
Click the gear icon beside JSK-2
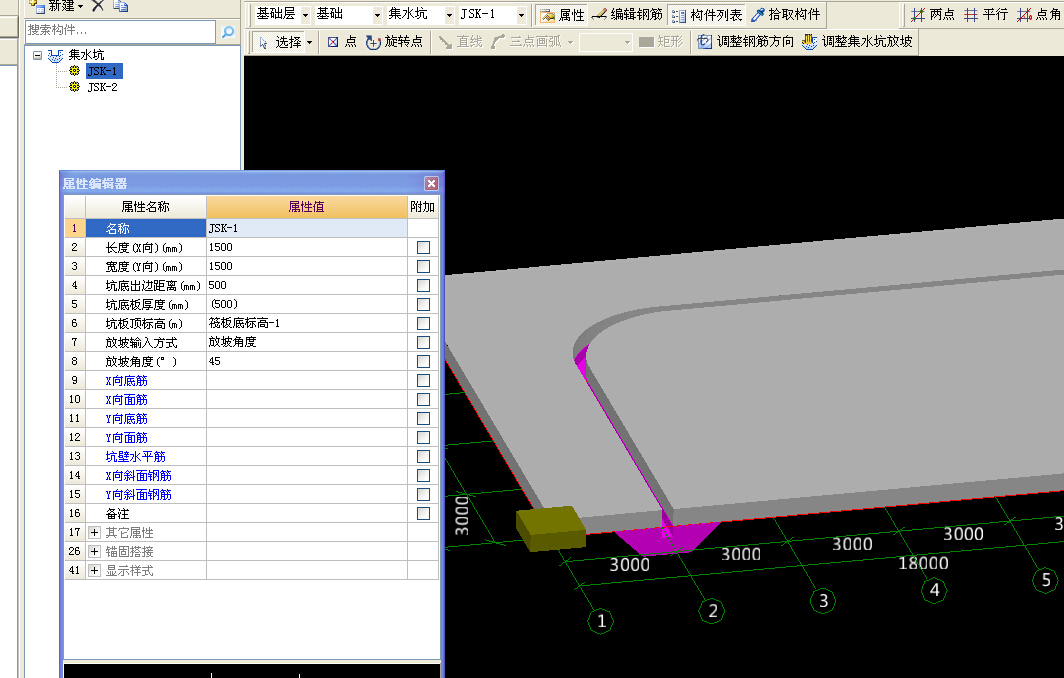75,87
